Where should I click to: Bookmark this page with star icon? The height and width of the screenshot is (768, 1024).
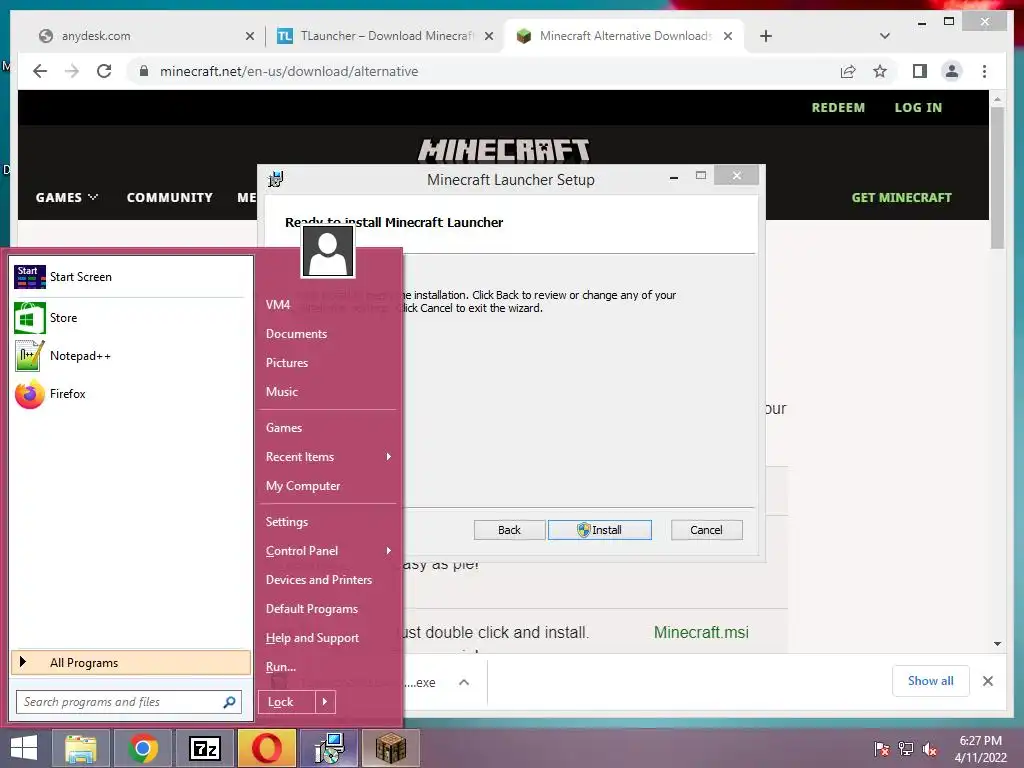tap(880, 71)
